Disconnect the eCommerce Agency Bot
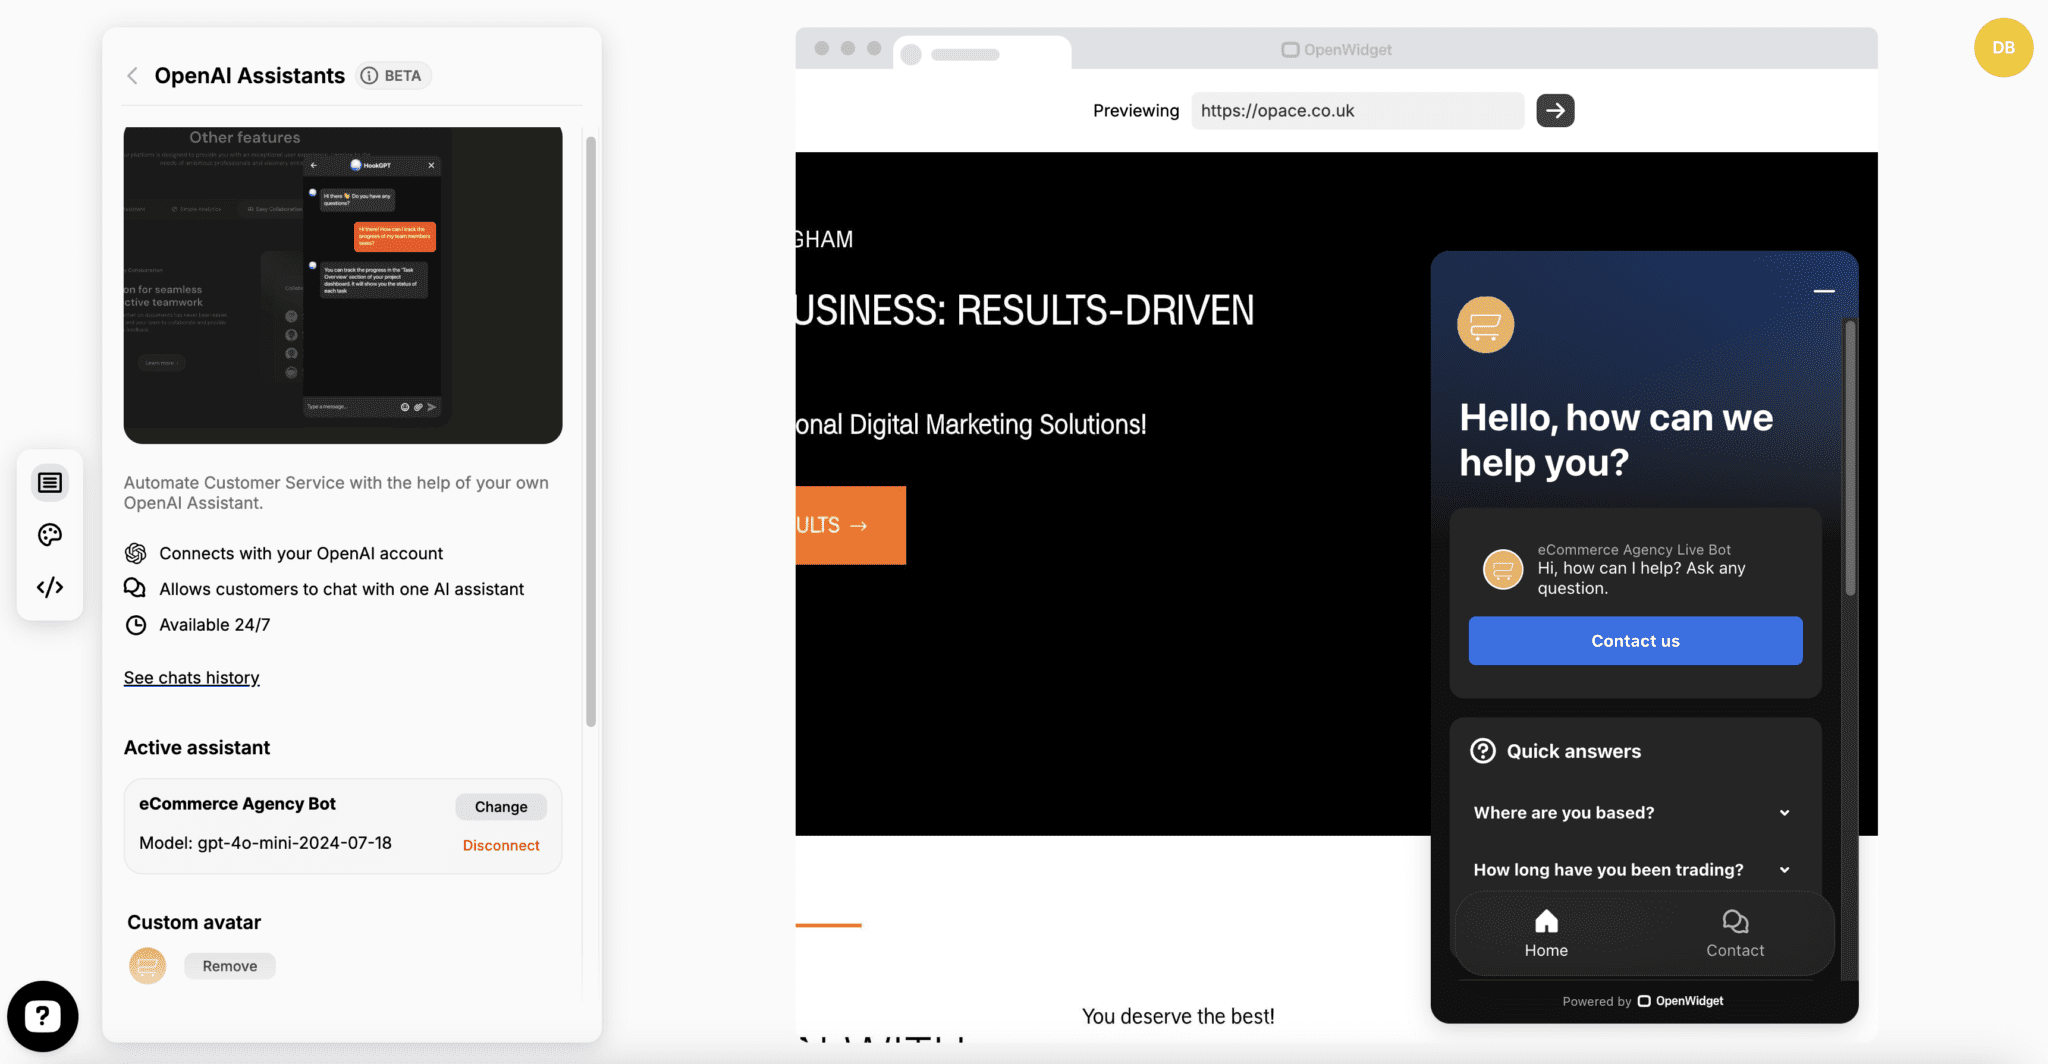This screenshot has width=2048, height=1064. (x=500, y=845)
